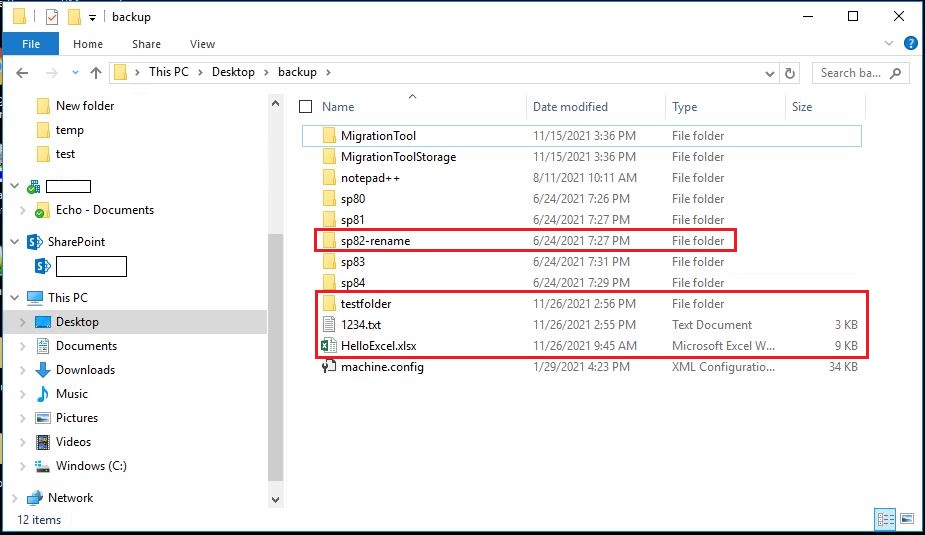Switch to the Home ribbon tab
Image resolution: width=925 pixels, height=535 pixels.
coord(88,44)
